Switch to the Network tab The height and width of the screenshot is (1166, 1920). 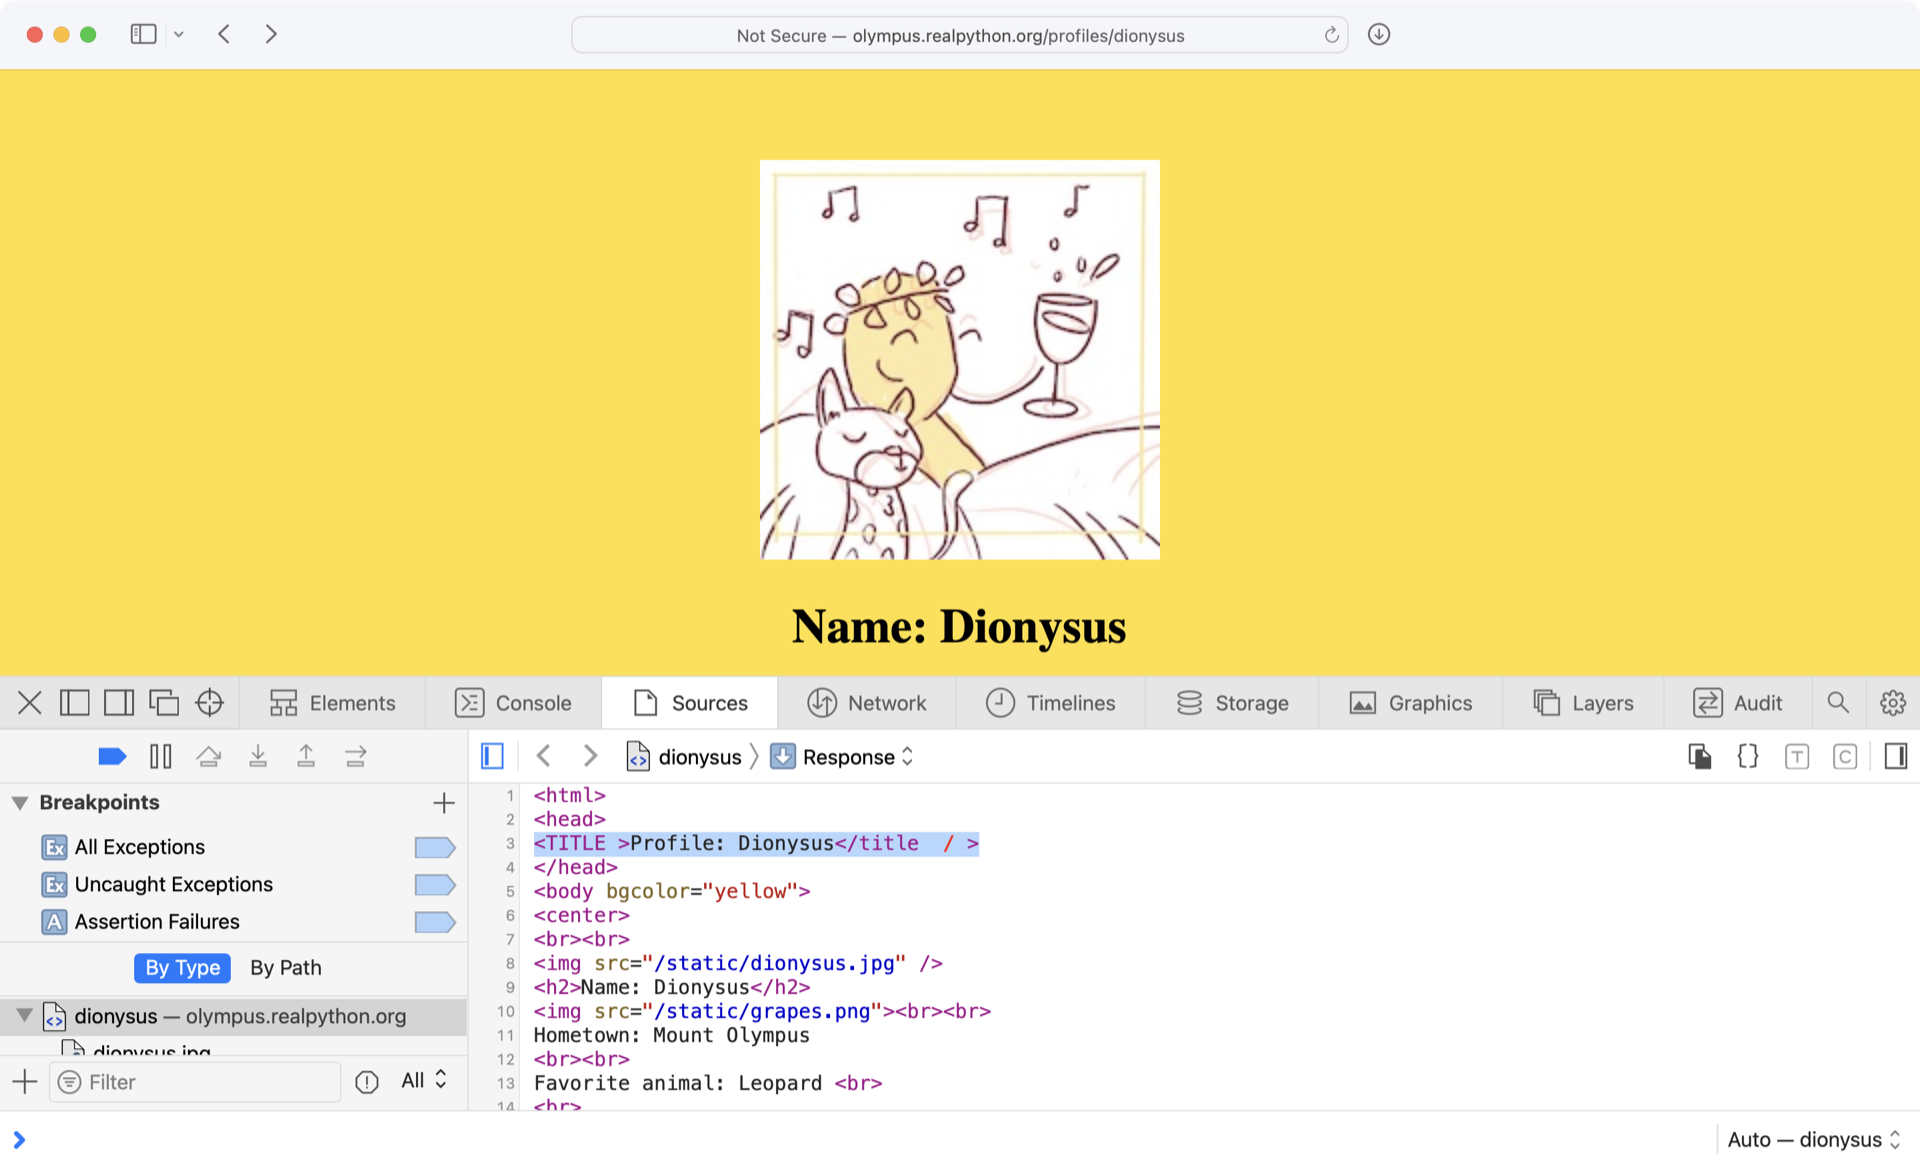tap(868, 702)
